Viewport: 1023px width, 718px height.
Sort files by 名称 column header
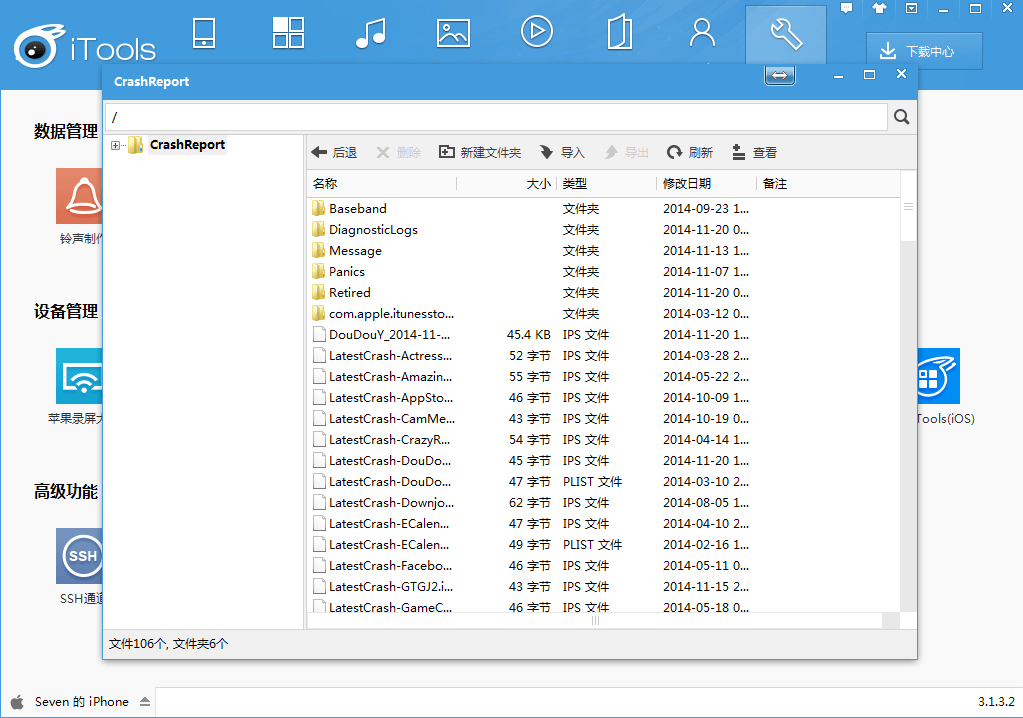coord(326,184)
